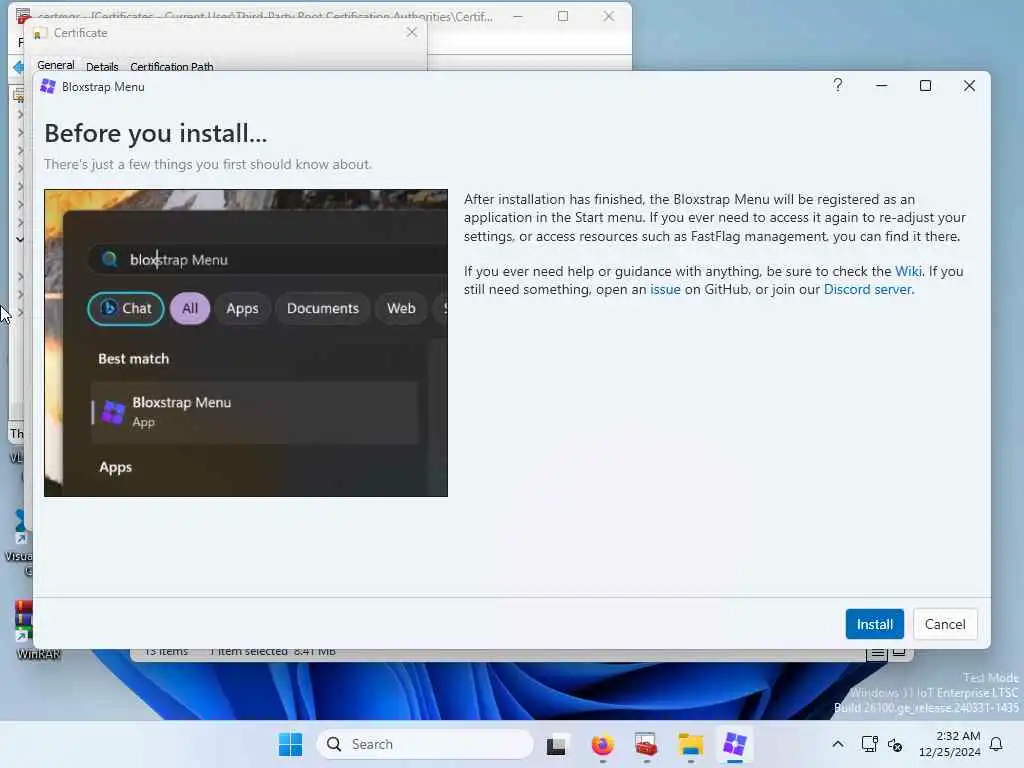This screenshot has height=768, width=1024.
Task: Click the help question mark icon
Action: pos(837,86)
